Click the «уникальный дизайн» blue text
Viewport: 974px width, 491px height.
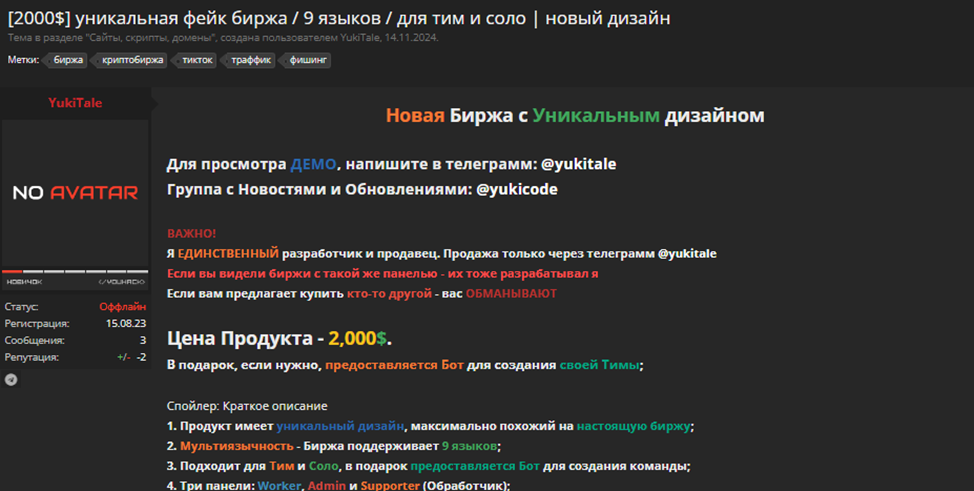340,426
